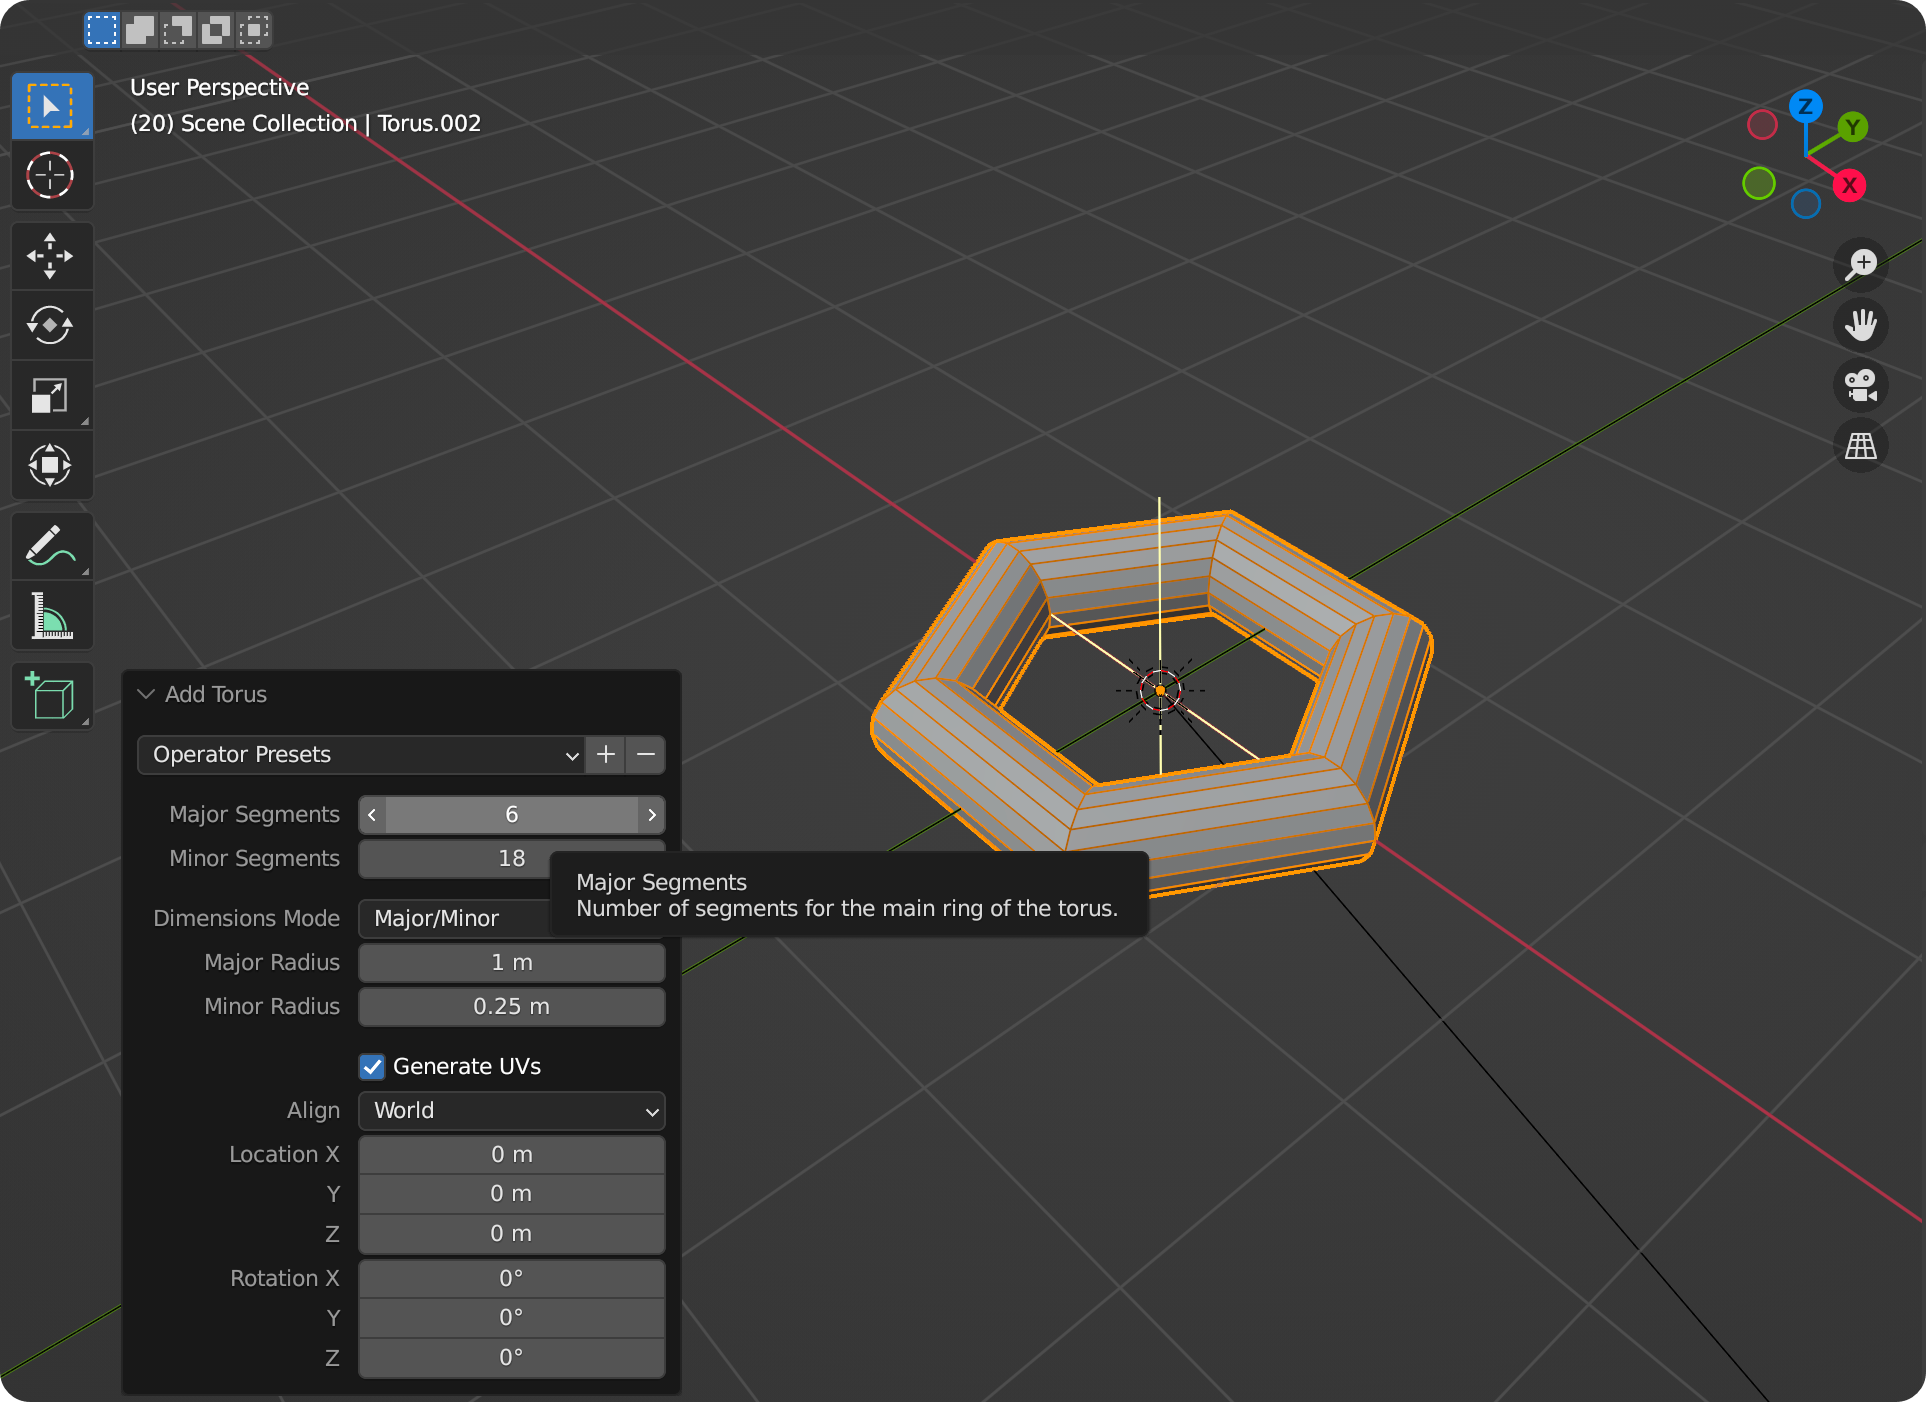Open the Operator Presets dropdown
This screenshot has width=1926, height=1402.
pos(361,755)
